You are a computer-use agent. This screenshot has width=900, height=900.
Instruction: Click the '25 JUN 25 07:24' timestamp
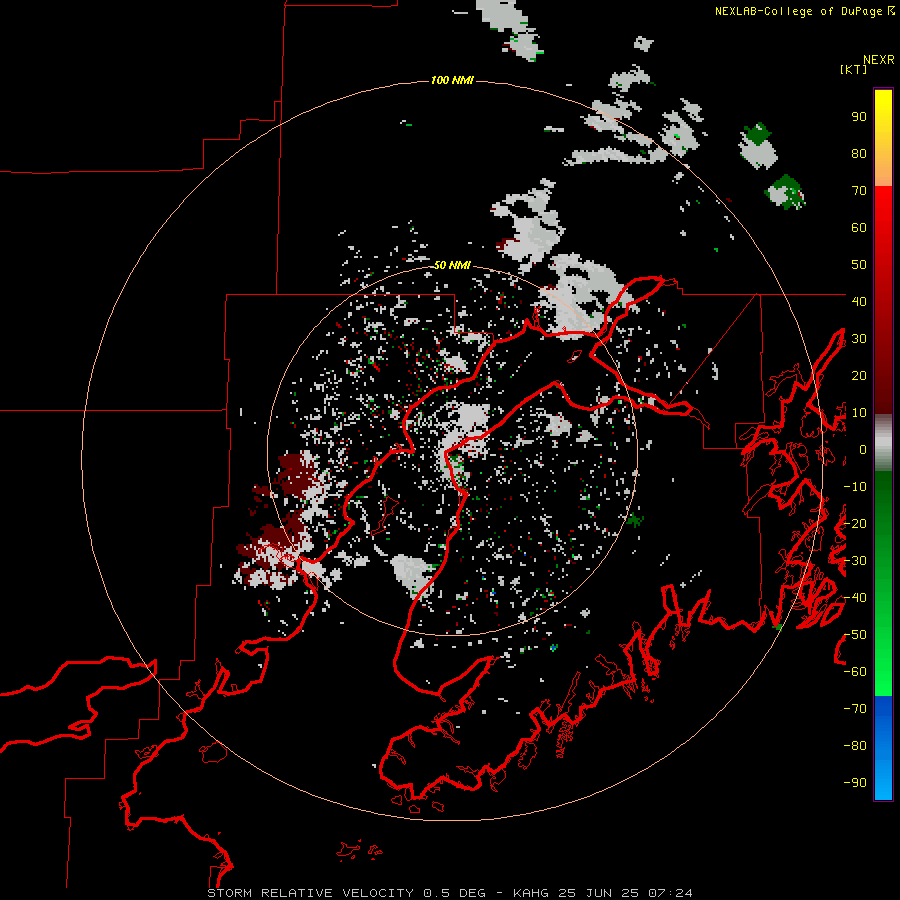click(626, 893)
